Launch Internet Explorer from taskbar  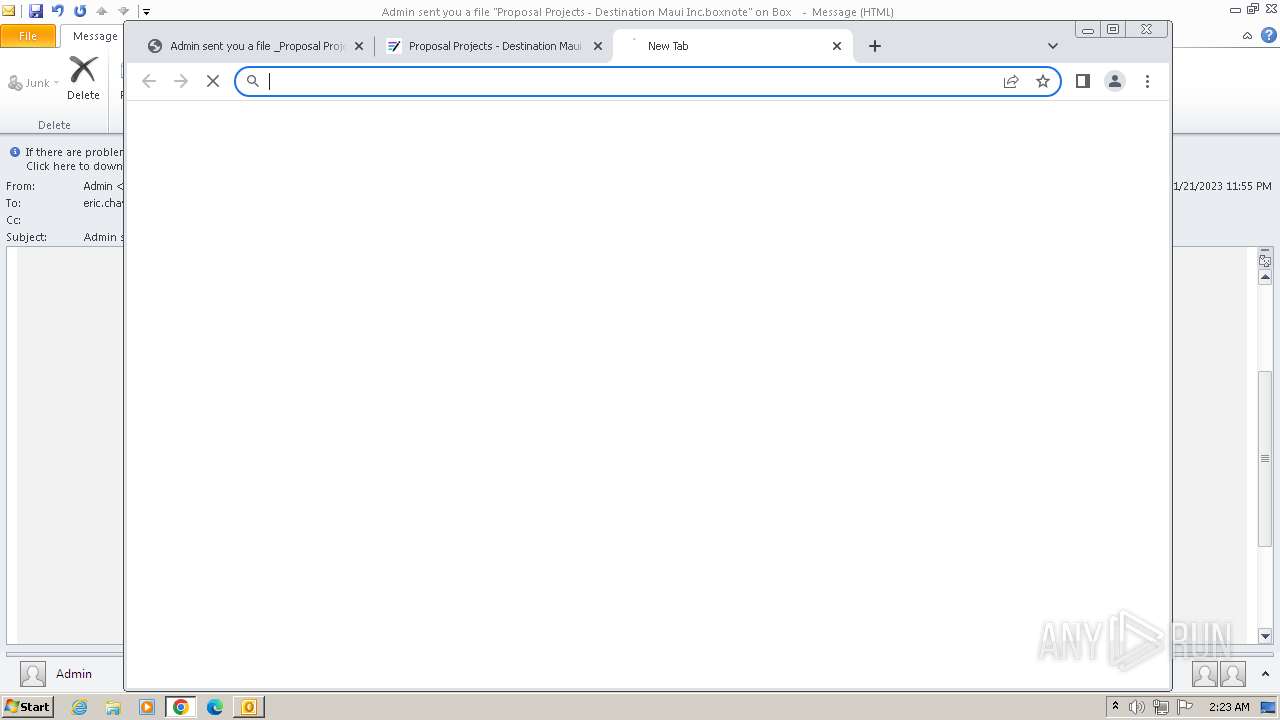coord(80,707)
